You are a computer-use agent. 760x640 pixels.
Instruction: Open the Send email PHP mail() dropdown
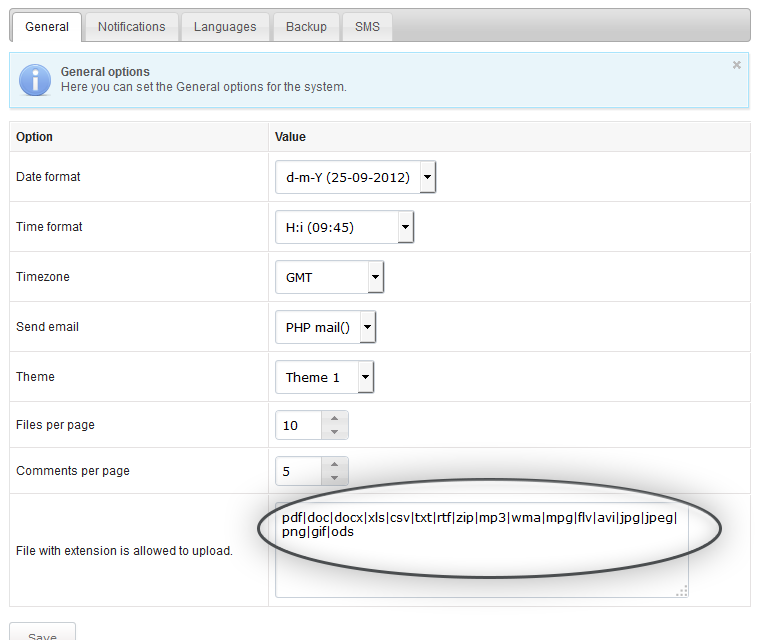point(325,327)
